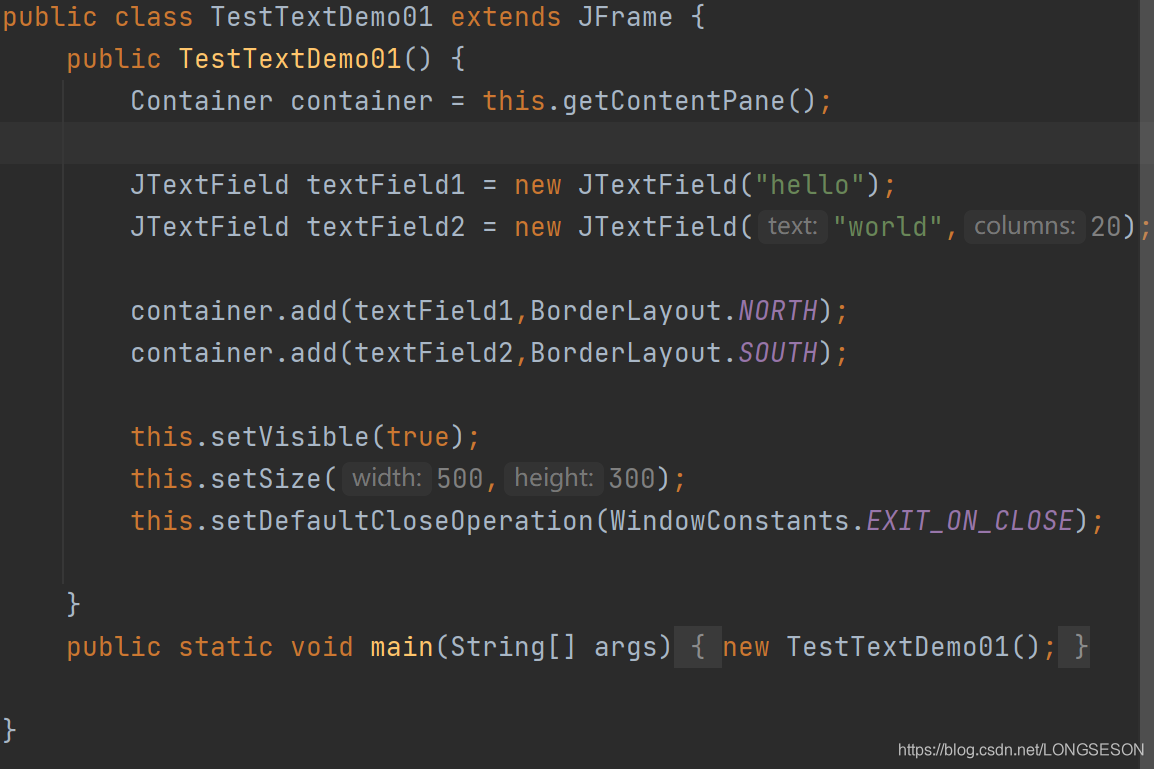Screen dimensions: 1154x769
Task: Place the caret on the empty highlighted line
Action: click(x=570, y=143)
